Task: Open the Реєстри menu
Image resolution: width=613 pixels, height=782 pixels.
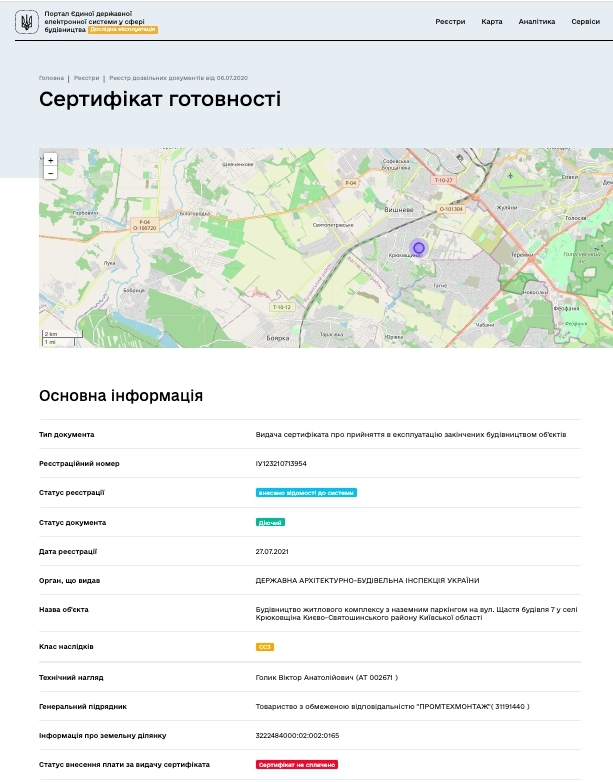Action: click(x=450, y=21)
